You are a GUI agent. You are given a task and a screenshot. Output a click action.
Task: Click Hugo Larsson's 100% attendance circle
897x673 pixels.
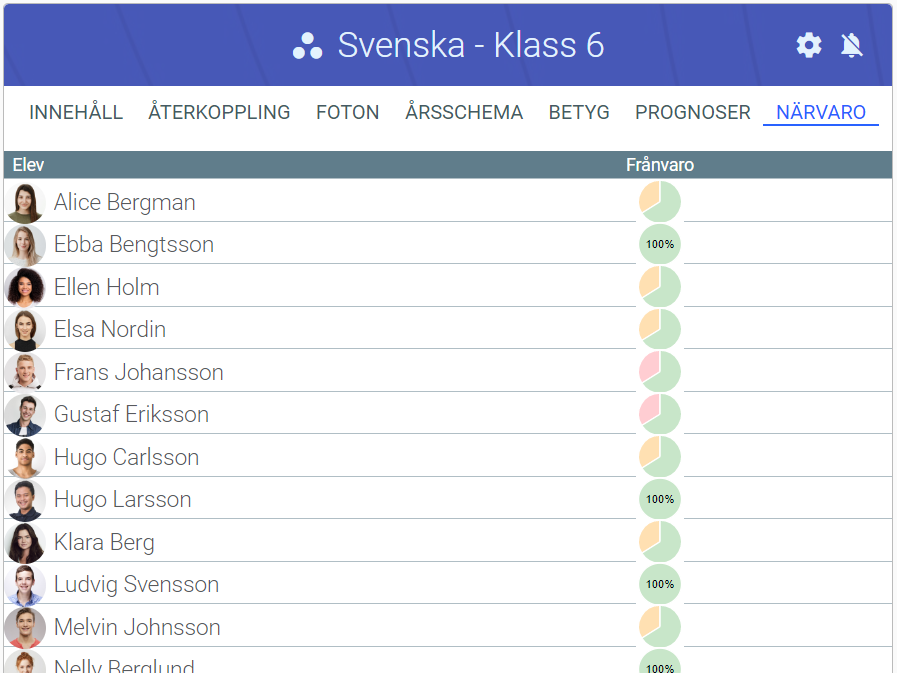pos(660,499)
